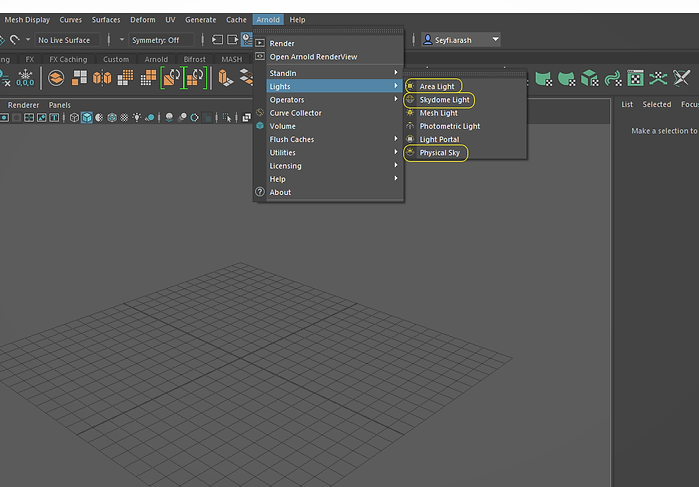Toggle Isolate Select dotted-box cursor icon
Viewport: 699px width, 487px height.
click(227, 117)
